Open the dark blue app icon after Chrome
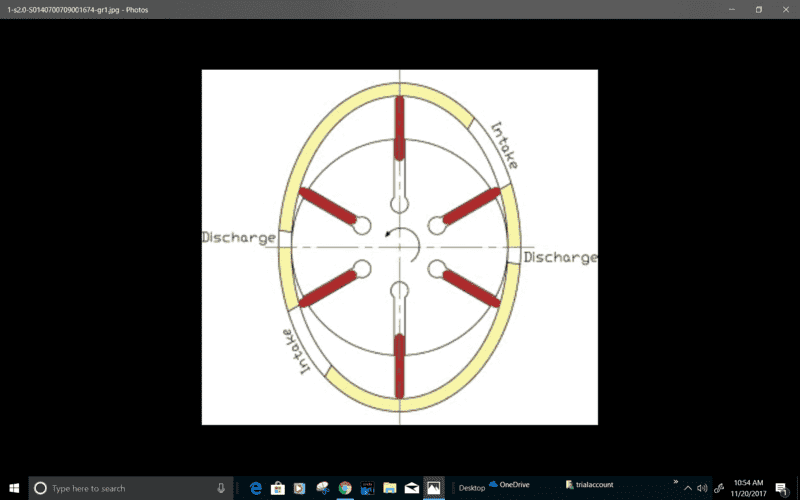 tap(367, 488)
